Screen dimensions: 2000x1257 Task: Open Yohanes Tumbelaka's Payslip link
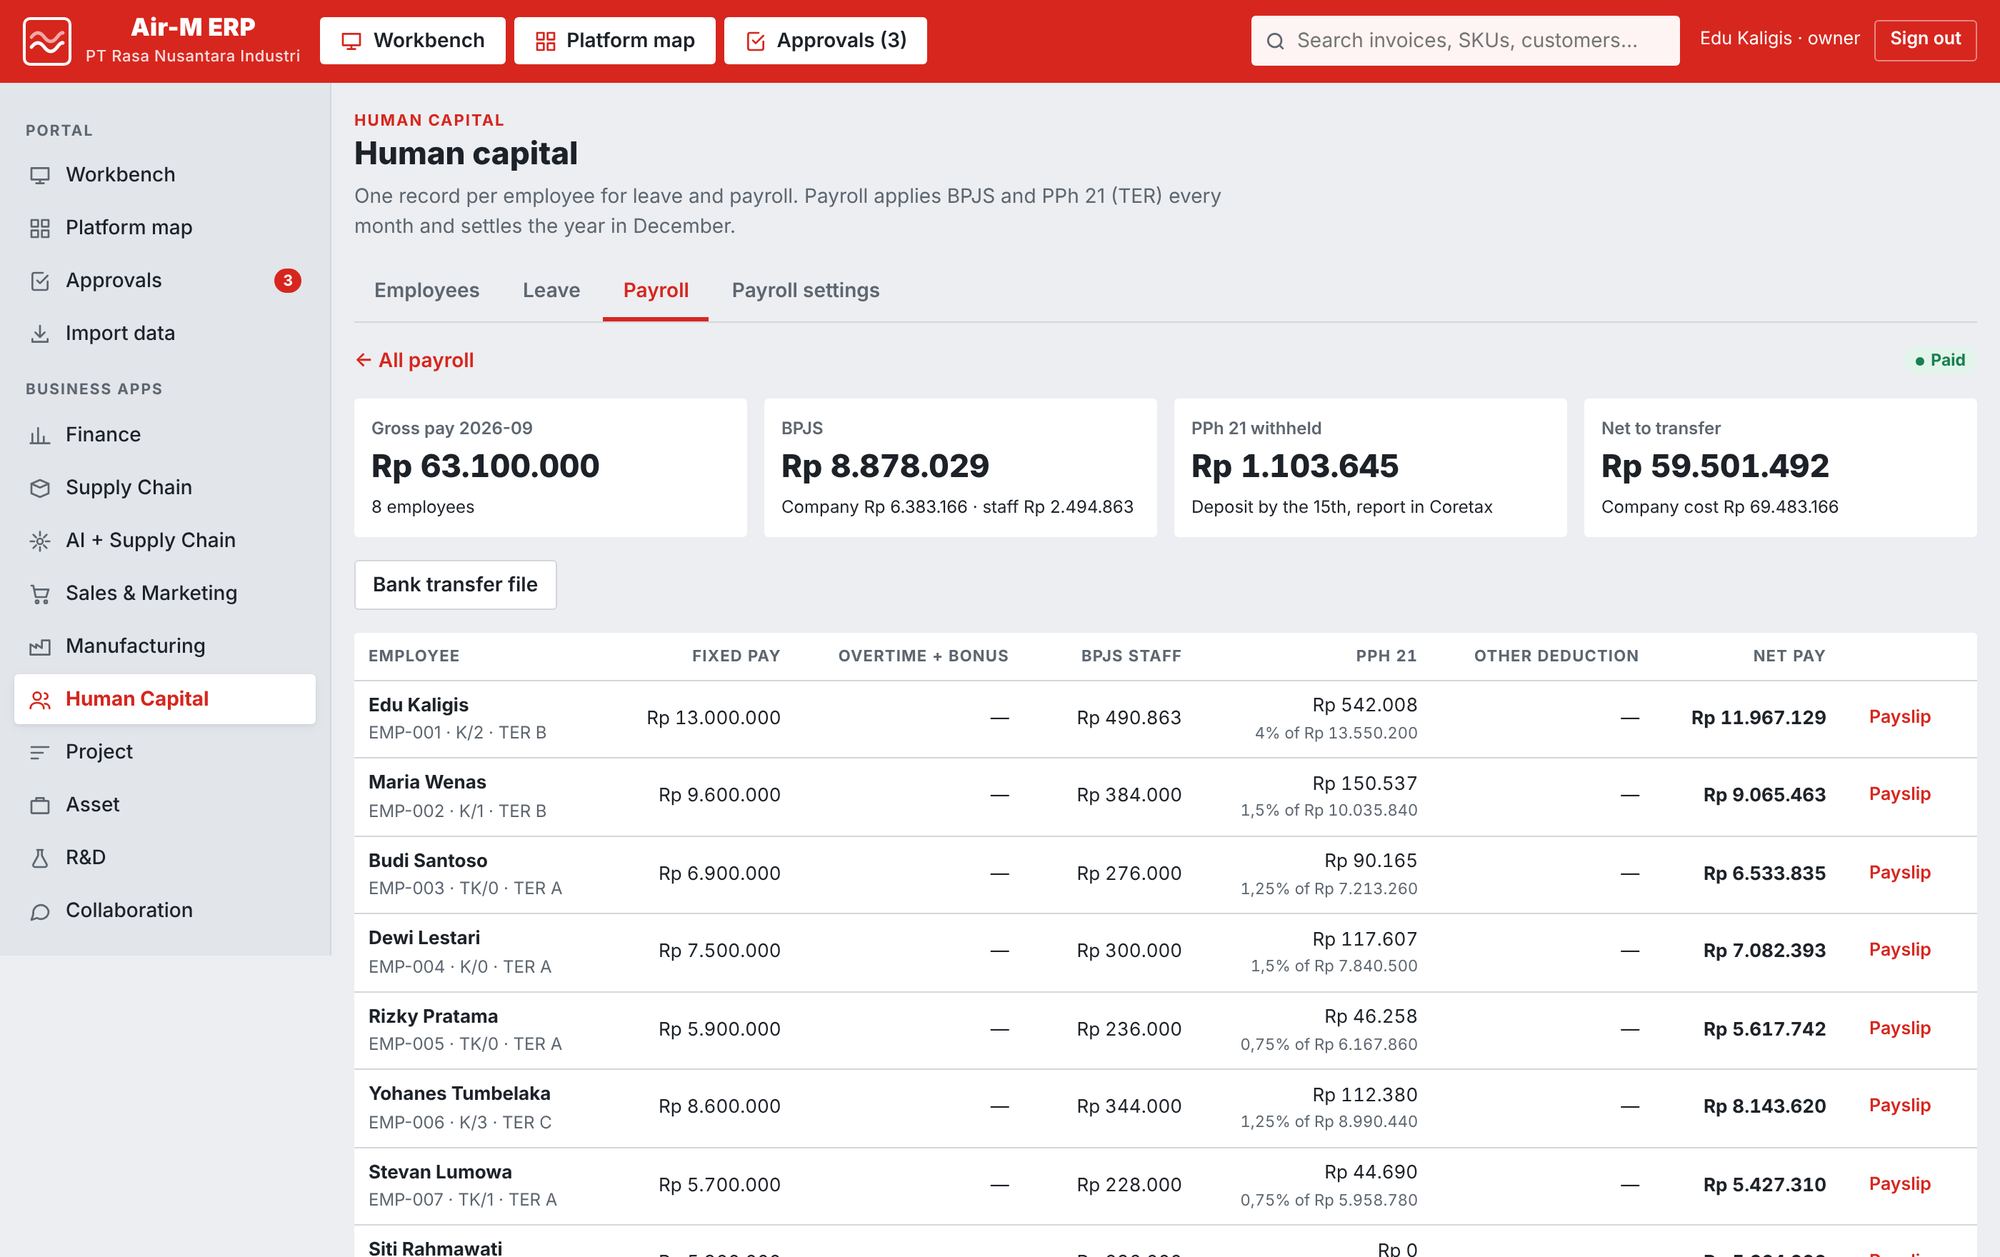pos(1900,1105)
